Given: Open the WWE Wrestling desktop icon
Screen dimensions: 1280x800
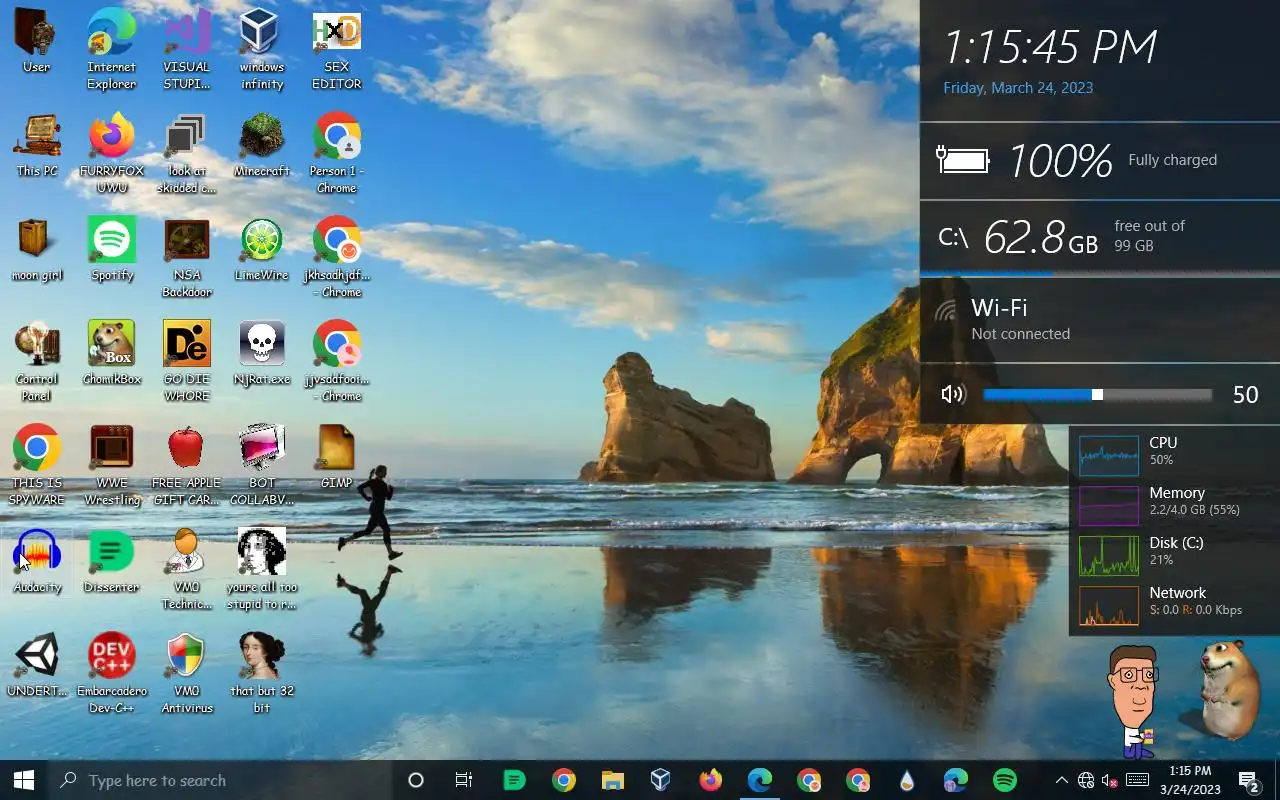Looking at the screenshot, I should pos(112,464).
